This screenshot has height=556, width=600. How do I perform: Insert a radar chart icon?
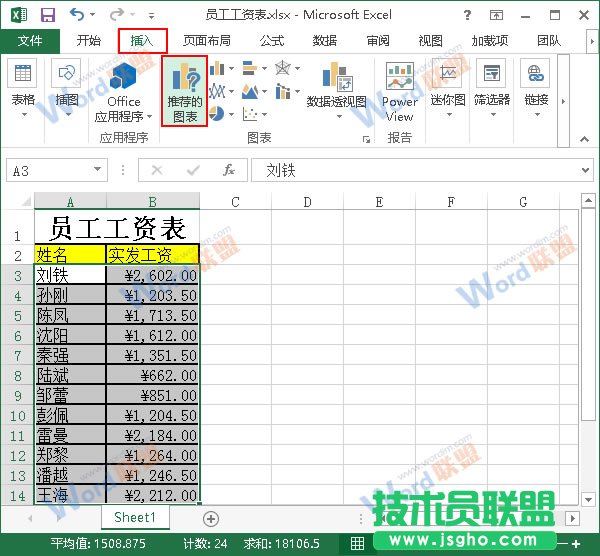point(283,68)
